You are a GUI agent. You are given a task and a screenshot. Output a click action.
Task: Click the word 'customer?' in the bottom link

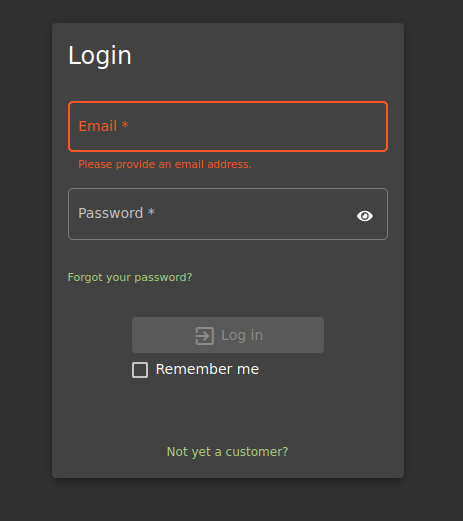[x=257, y=452]
